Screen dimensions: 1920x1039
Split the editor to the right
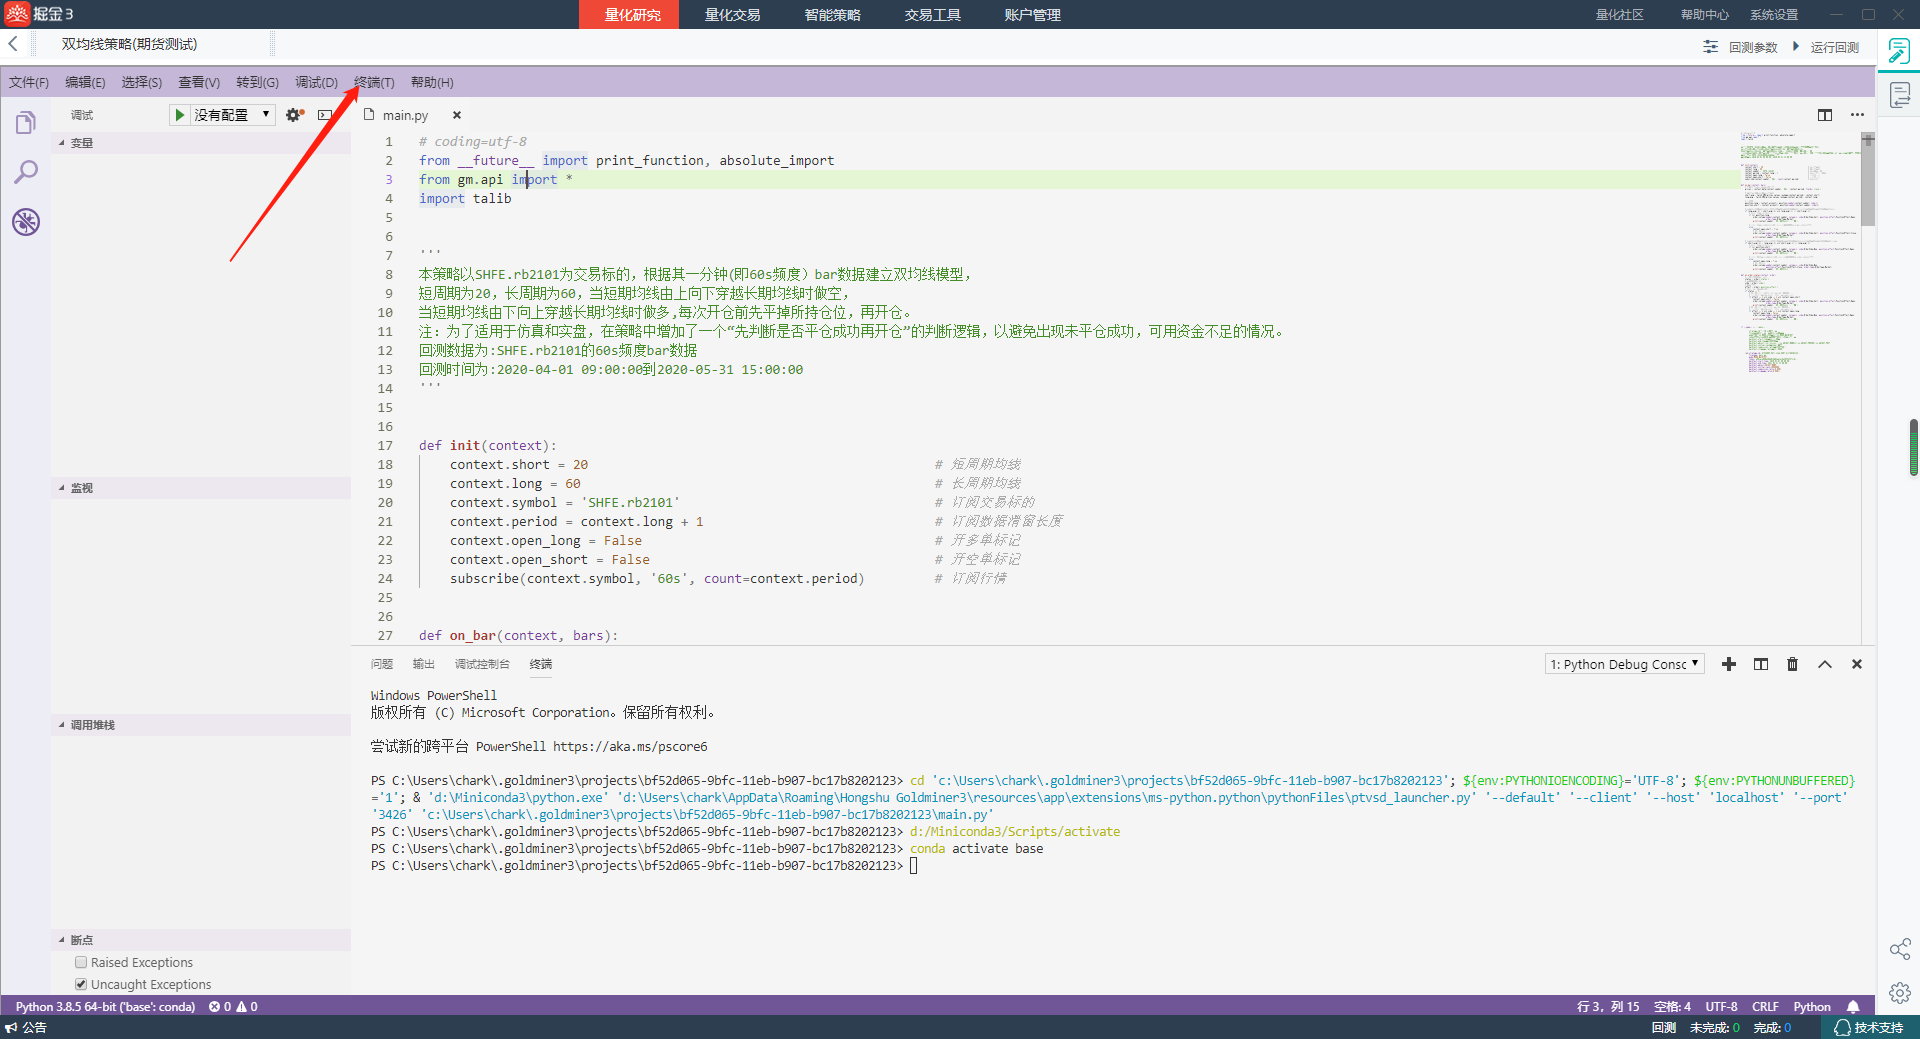1825,115
